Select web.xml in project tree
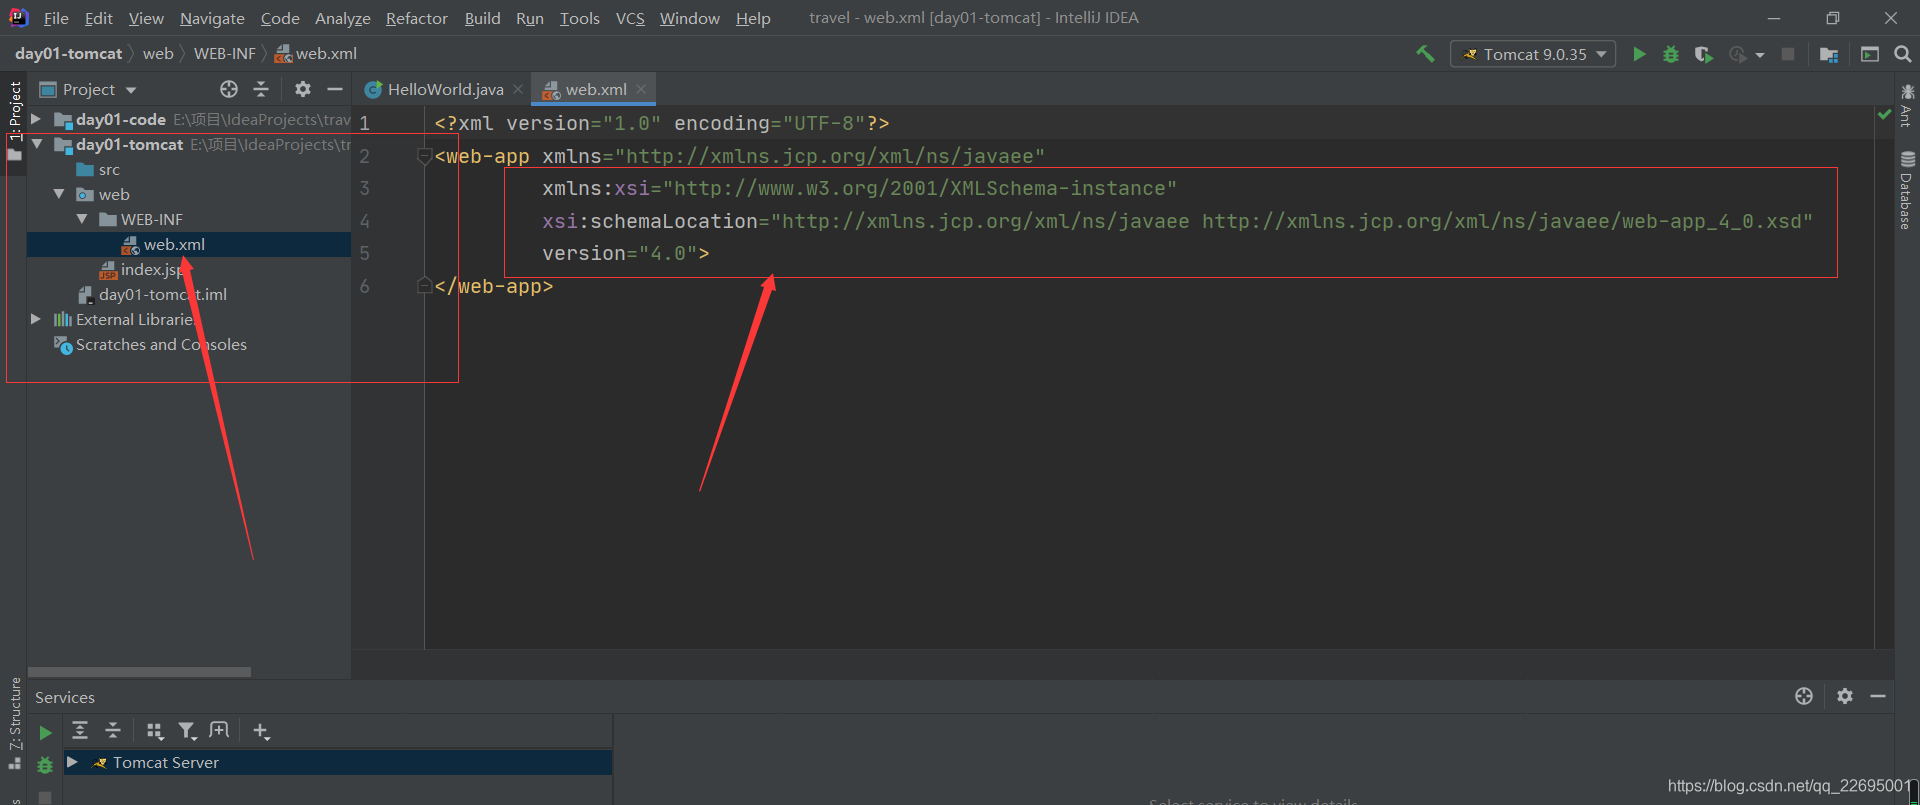Image resolution: width=1920 pixels, height=805 pixels. (x=174, y=244)
